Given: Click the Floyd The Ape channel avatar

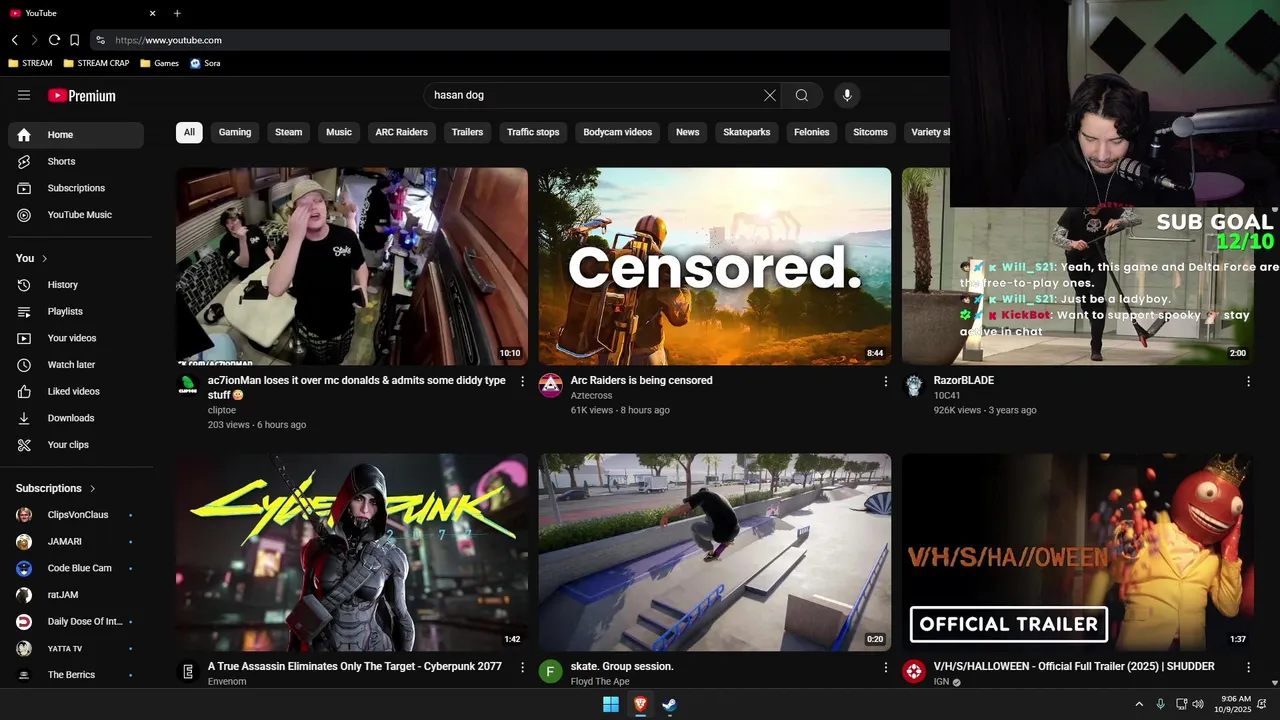Looking at the screenshot, I should pos(551,672).
